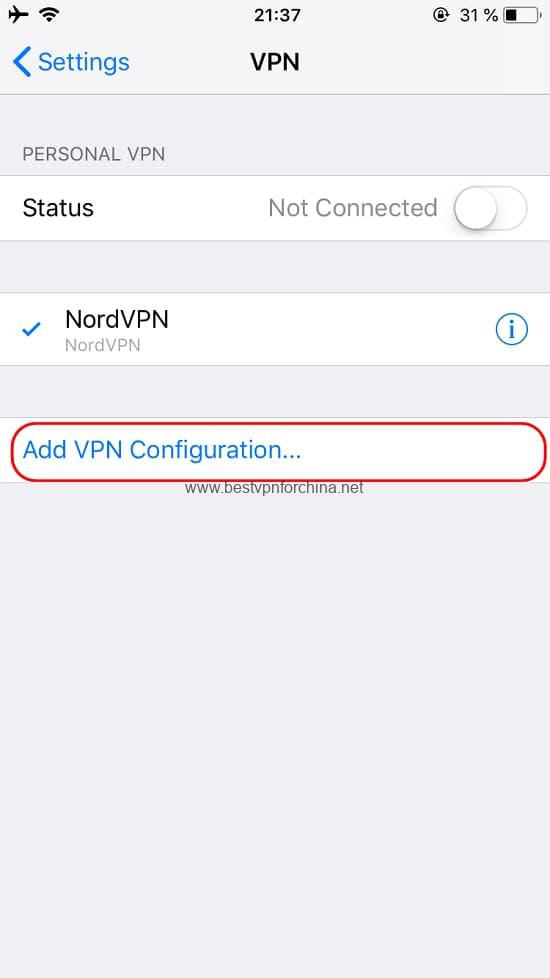Tap the PERSONAL VPN section header
Image resolution: width=550 pixels, height=978 pixels.
(x=94, y=154)
